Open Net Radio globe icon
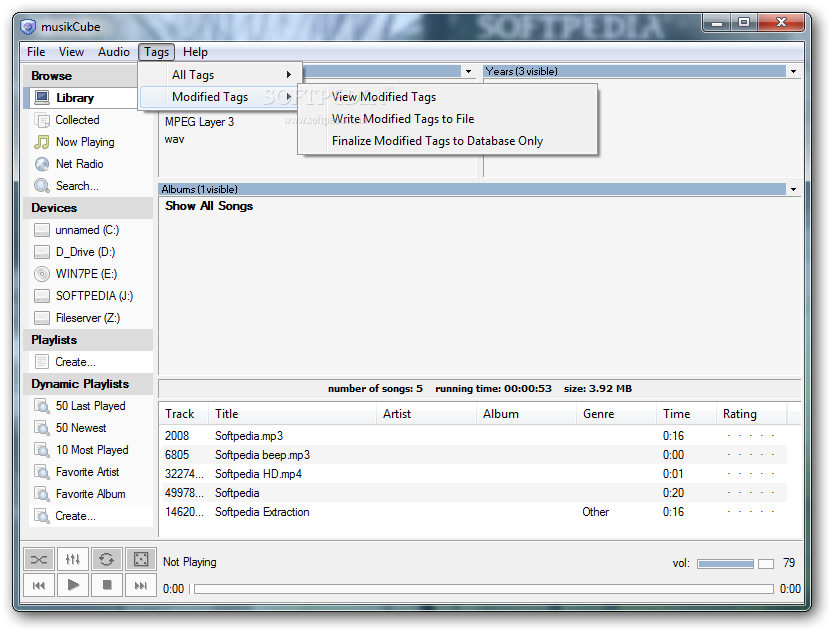The image size is (832, 632). (41, 164)
